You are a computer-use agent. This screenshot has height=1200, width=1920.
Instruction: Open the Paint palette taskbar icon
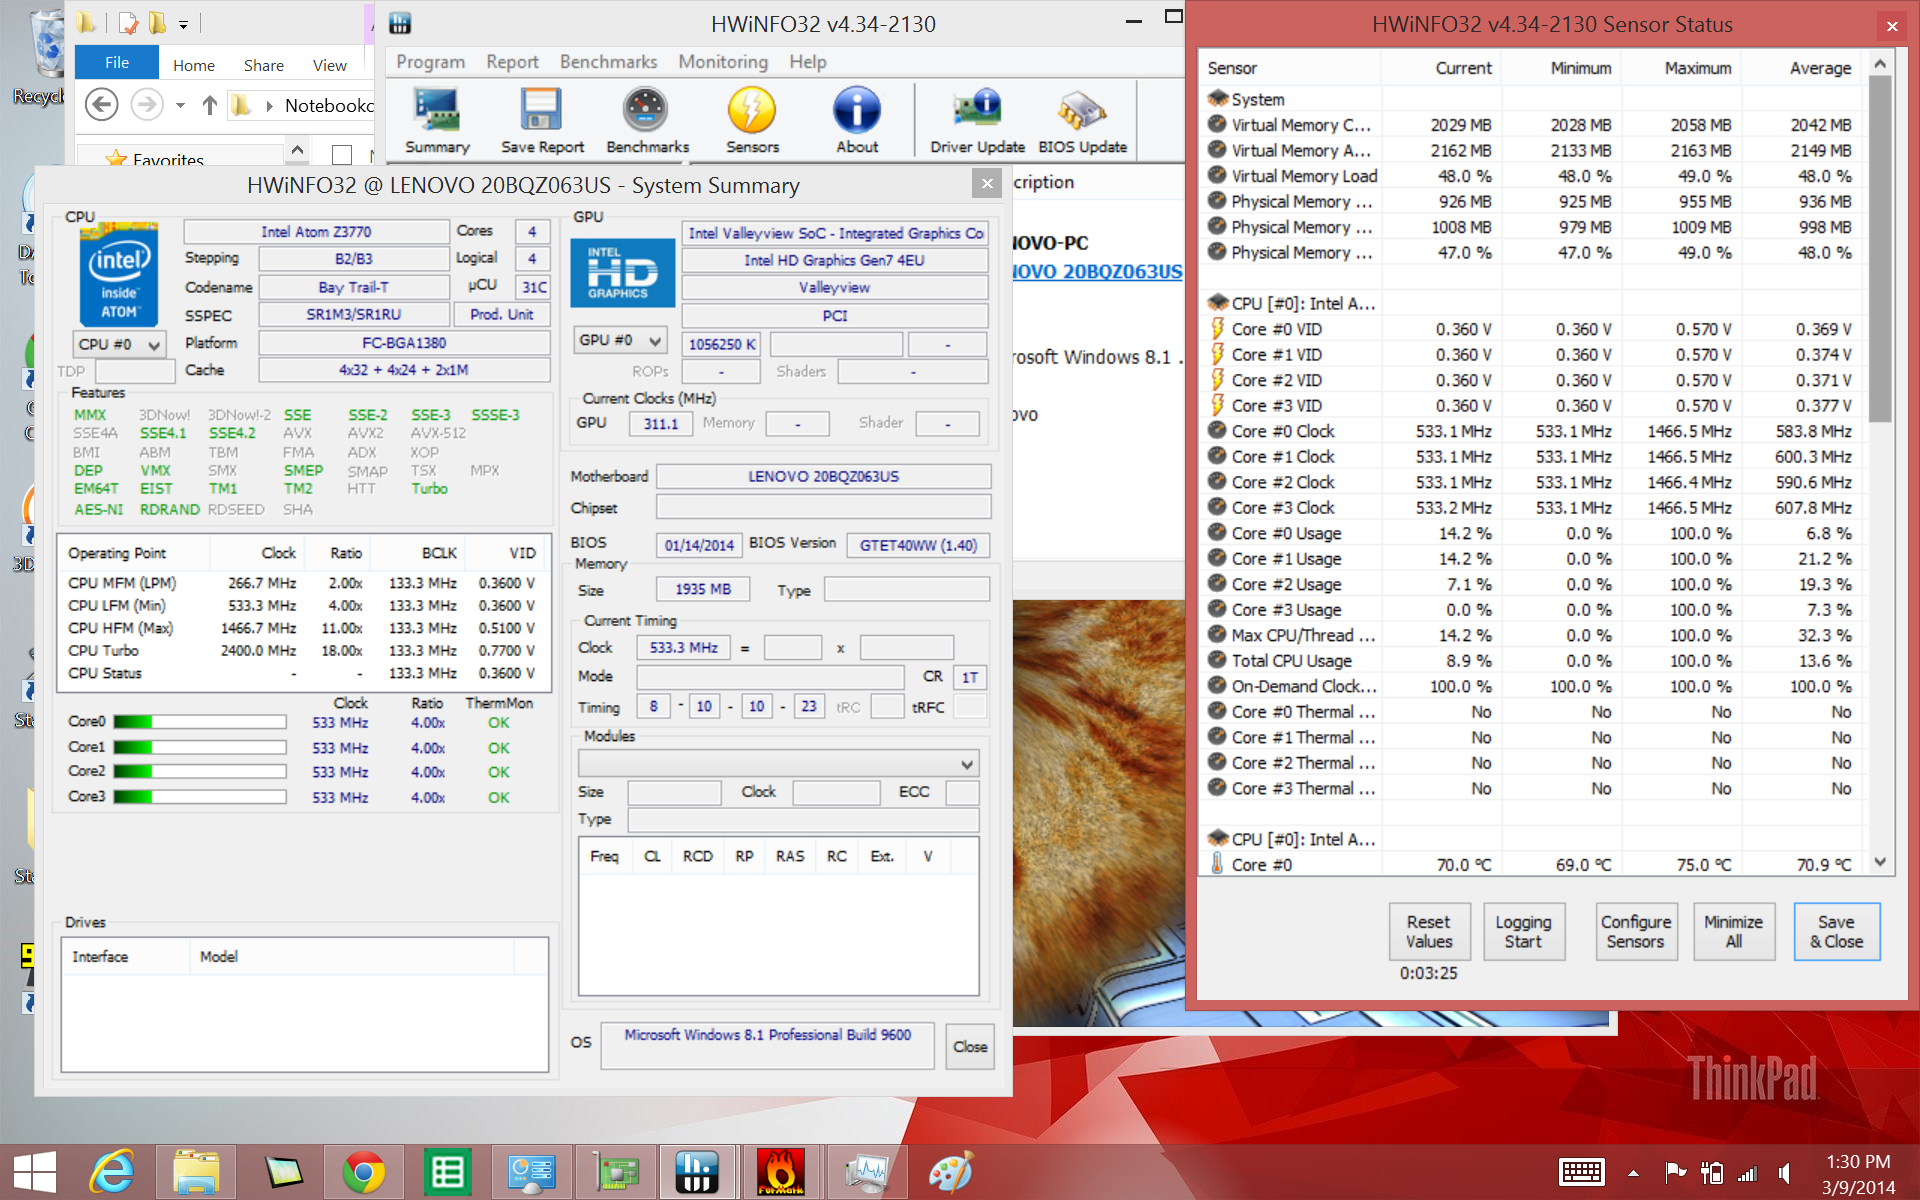(x=949, y=1172)
